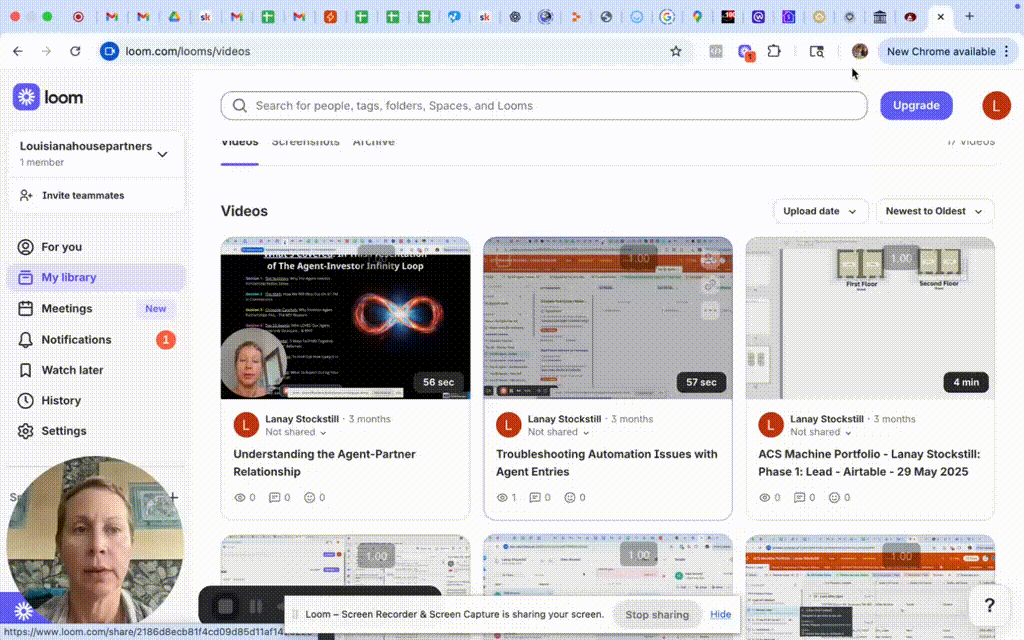Viewport: 1024px width, 640px height.
Task: Open the L profile avatar menu
Action: tap(996, 106)
